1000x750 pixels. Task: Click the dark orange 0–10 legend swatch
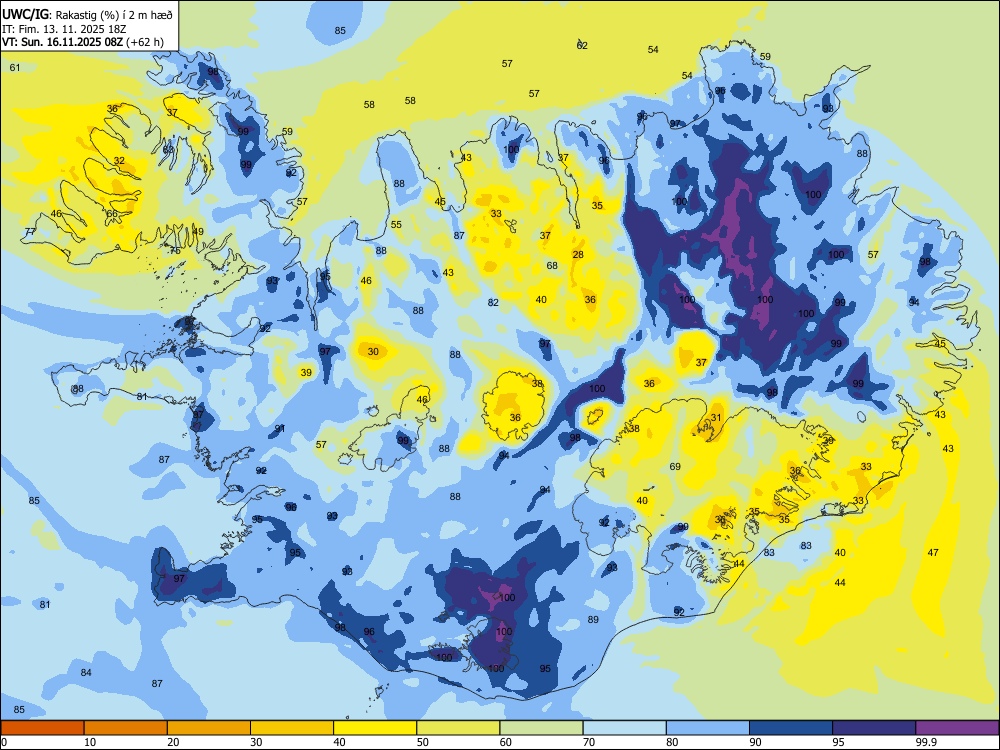42,728
